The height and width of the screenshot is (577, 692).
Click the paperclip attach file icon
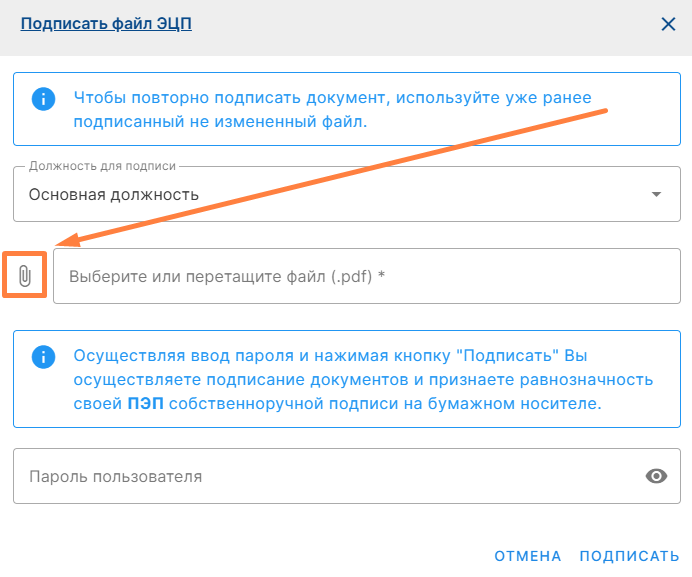tap(25, 276)
